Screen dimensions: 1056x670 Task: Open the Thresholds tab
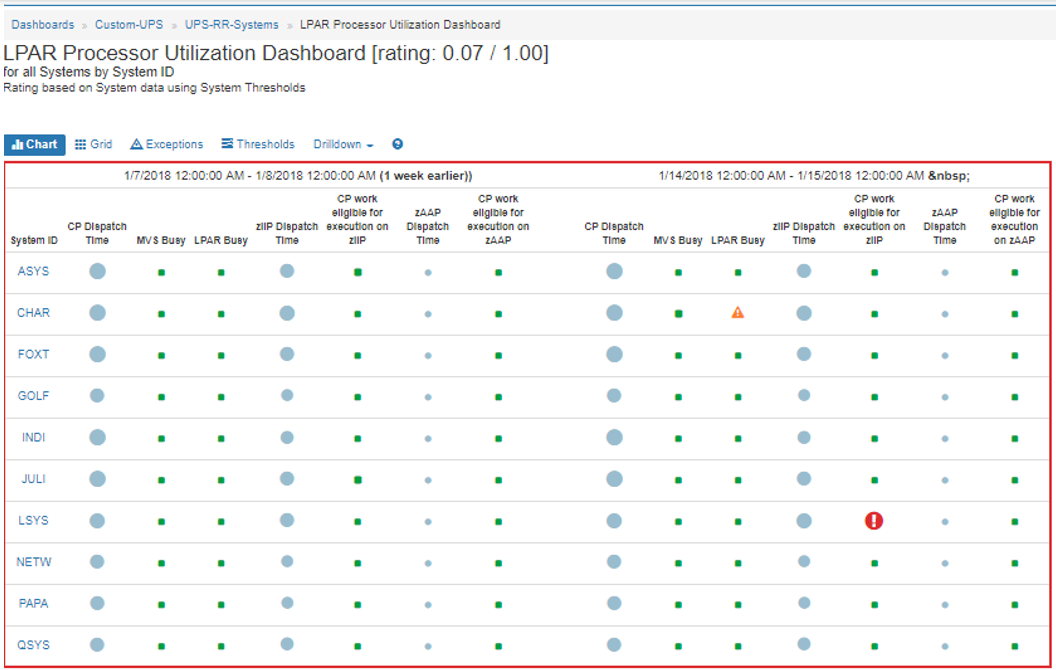point(258,144)
